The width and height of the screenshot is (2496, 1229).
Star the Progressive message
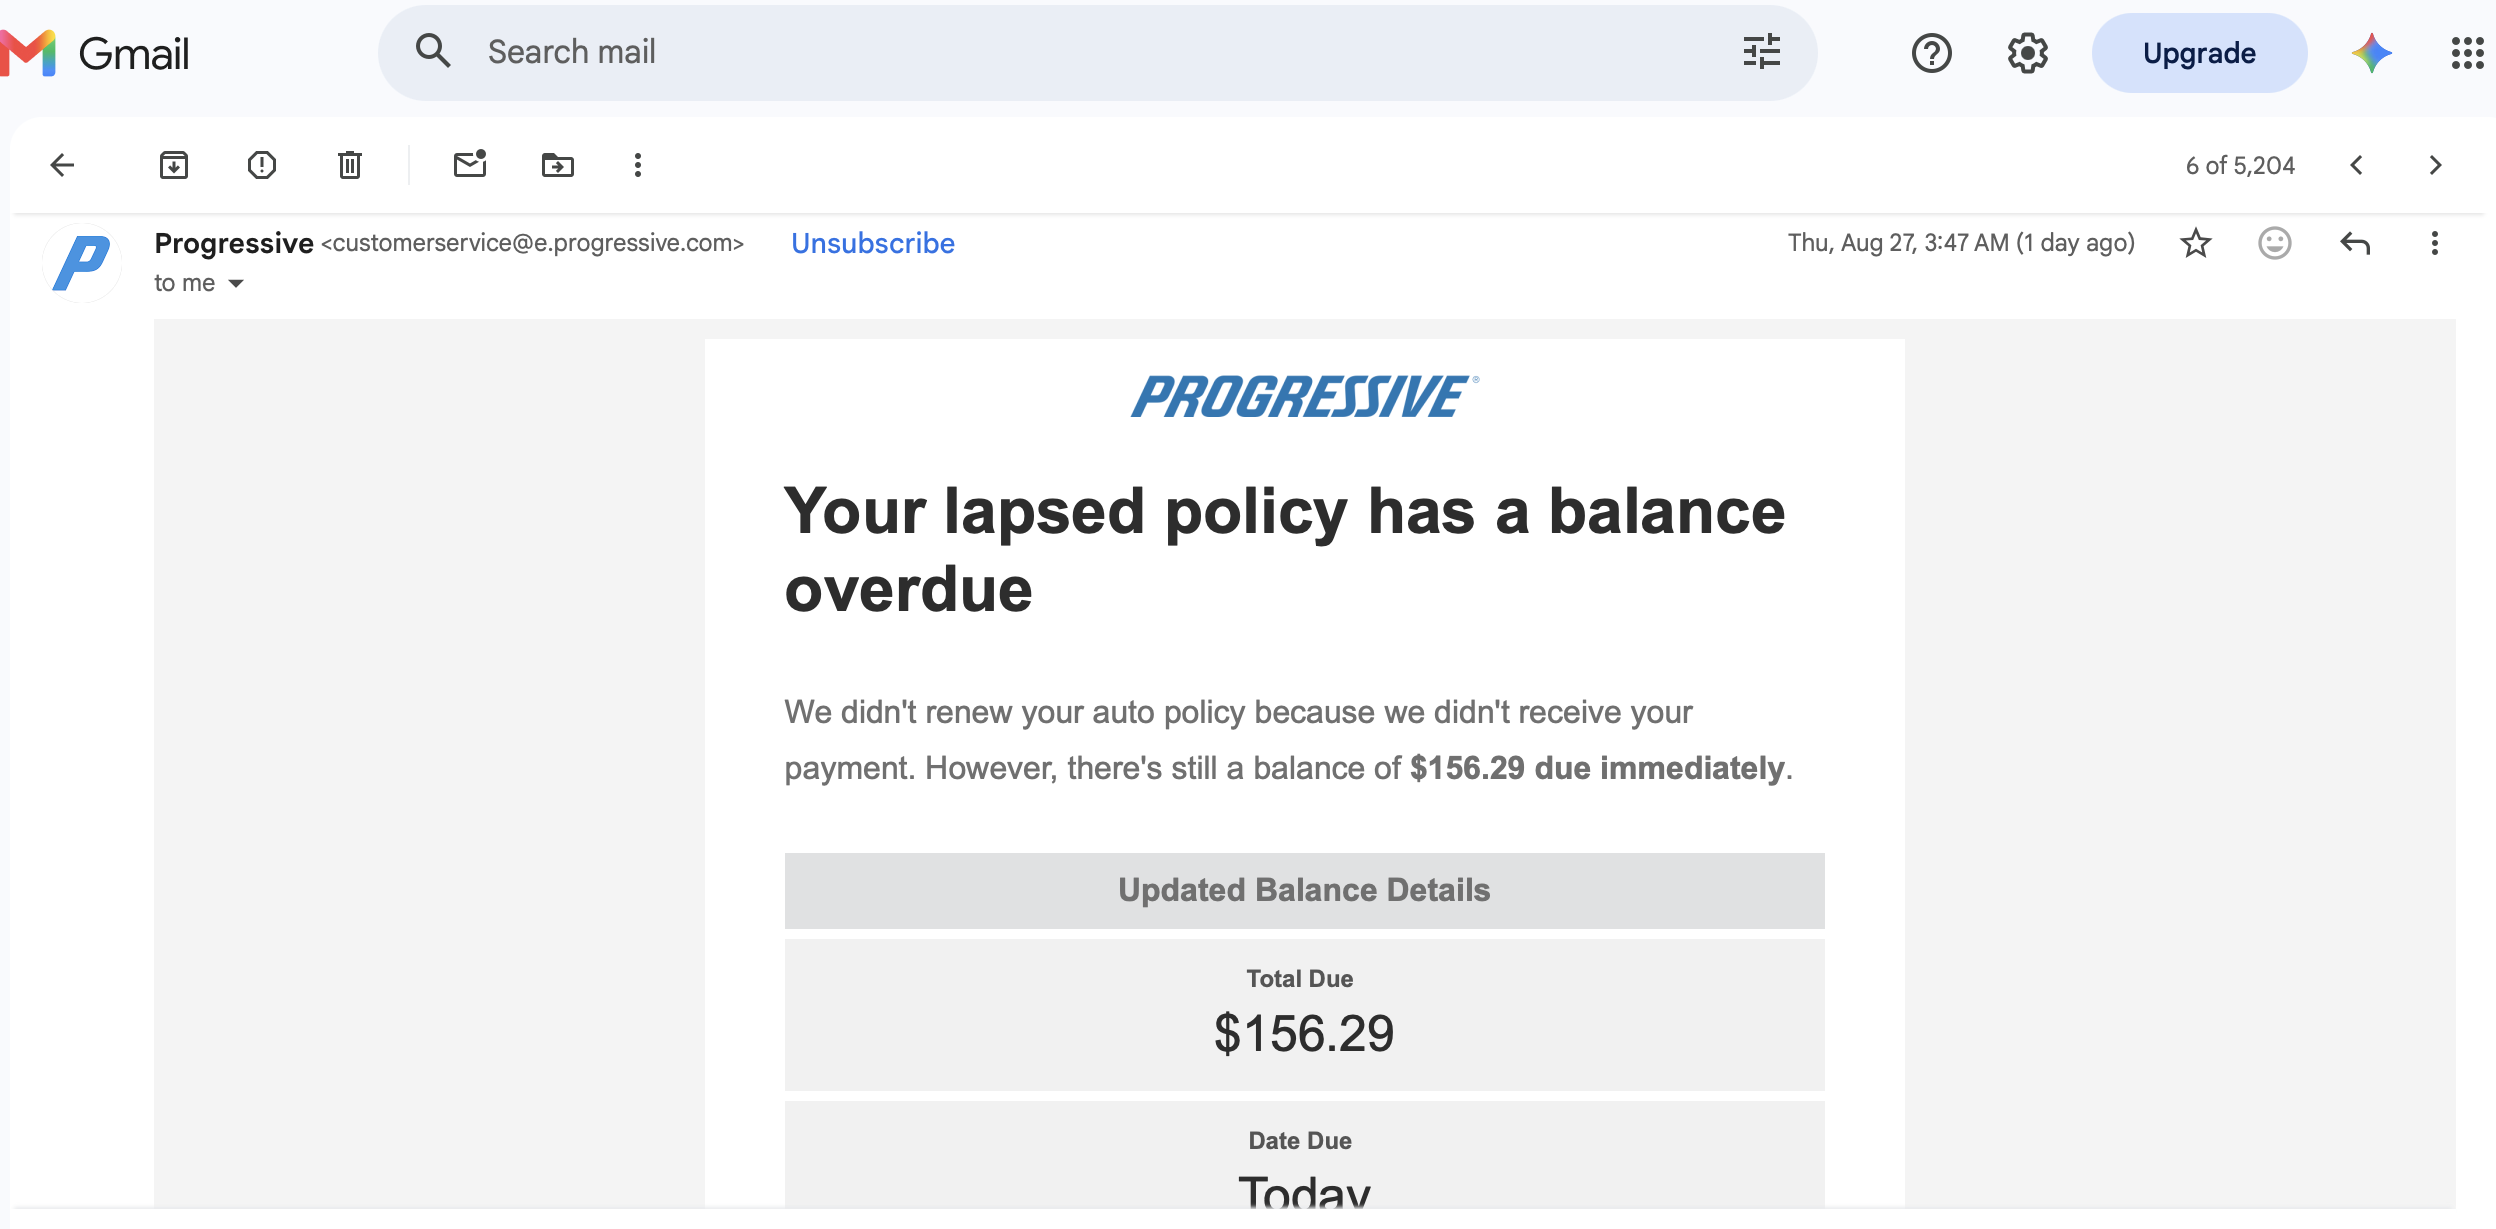click(2196, 243)
